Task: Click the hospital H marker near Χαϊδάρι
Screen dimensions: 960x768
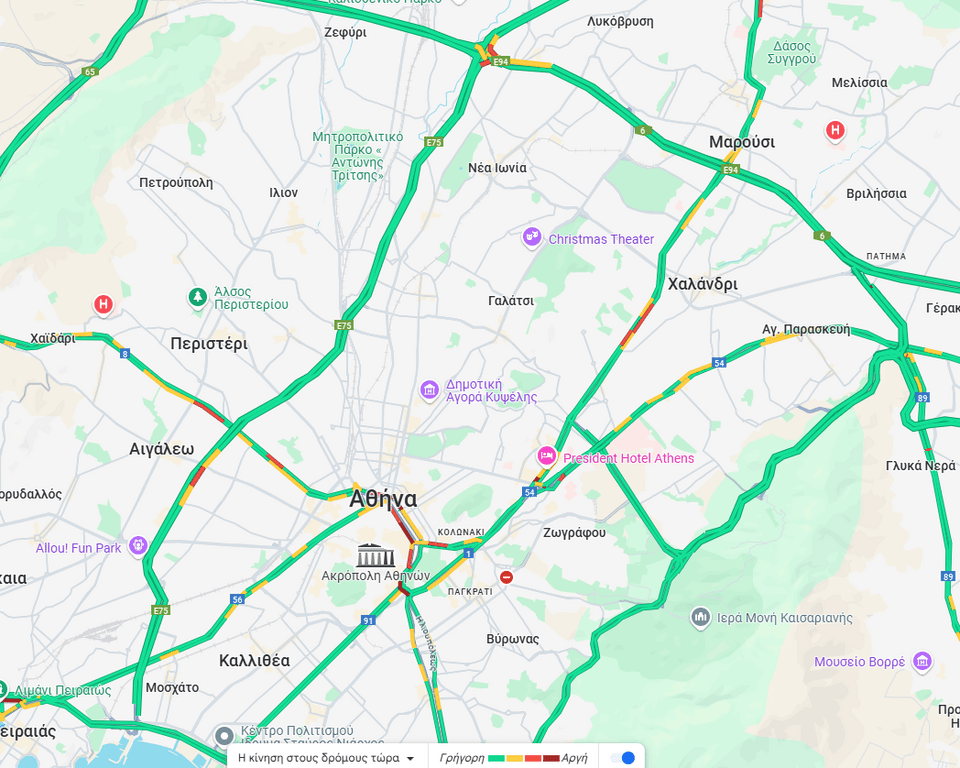Action: click(103, 304)
